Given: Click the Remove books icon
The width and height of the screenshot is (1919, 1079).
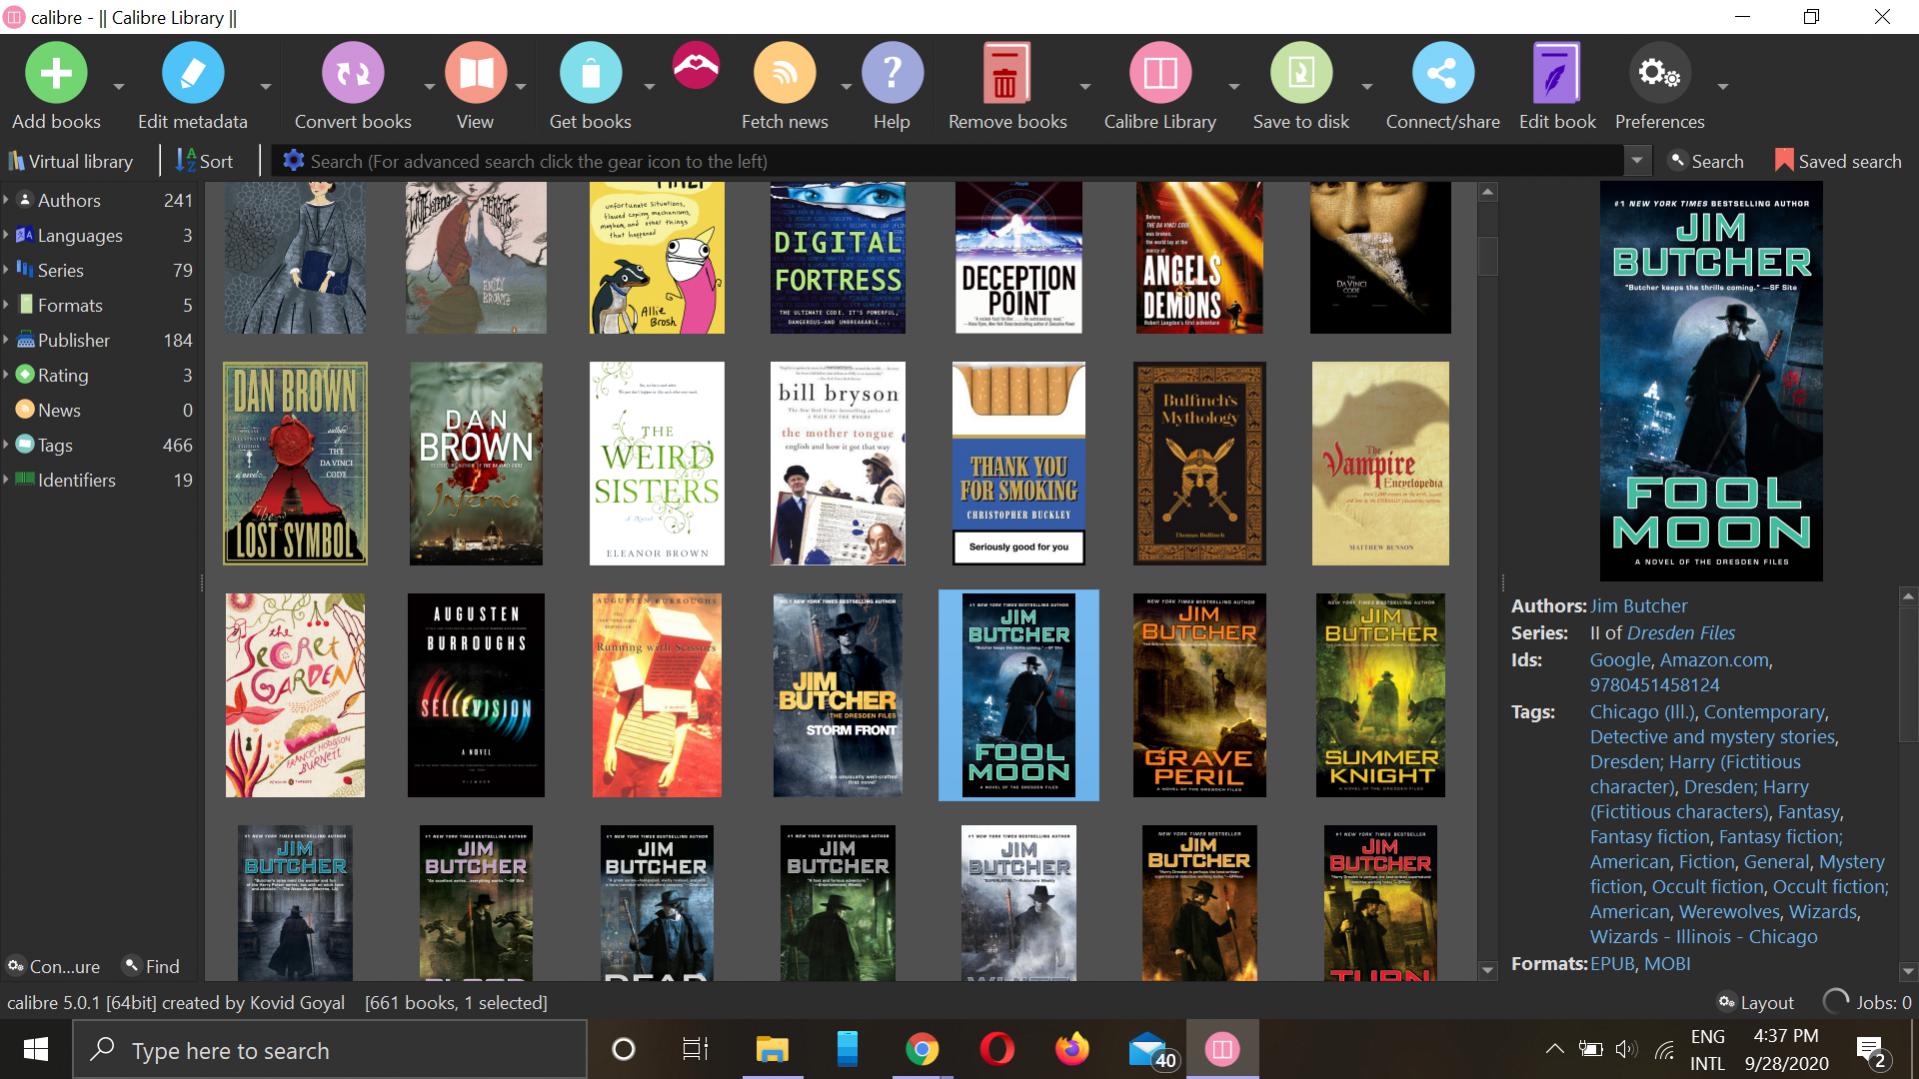Looking at the screenshot, I should tap(1006, 74).
